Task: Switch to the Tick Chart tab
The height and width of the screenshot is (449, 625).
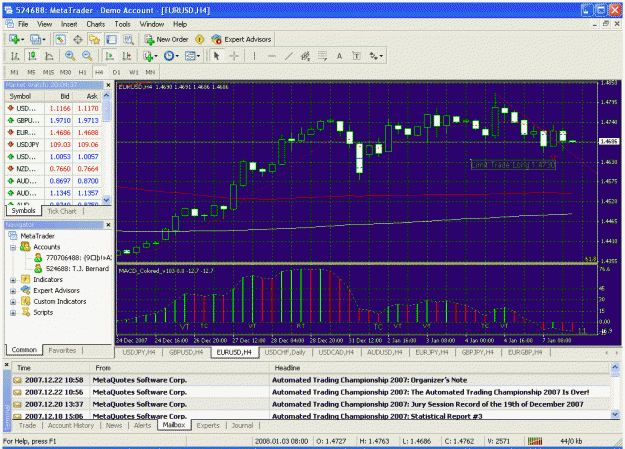Action: click(62, 211)
